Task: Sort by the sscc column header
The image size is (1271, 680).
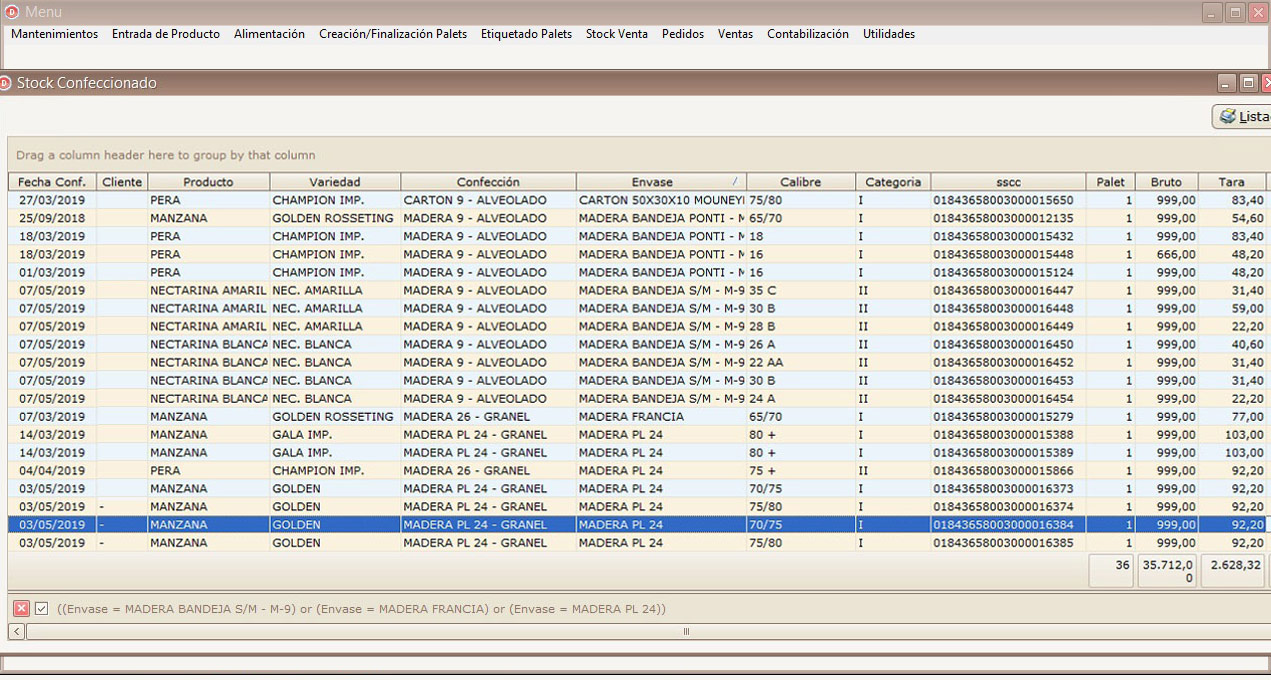Action: (x=1008, y=182)
